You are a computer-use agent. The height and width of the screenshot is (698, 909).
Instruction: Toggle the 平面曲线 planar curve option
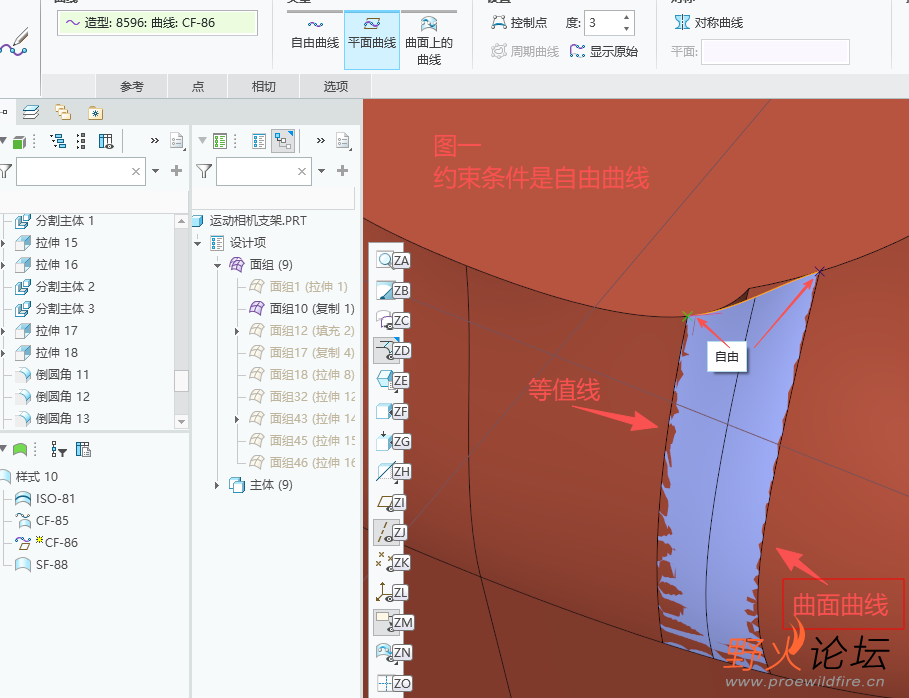(x=372, y=39)
